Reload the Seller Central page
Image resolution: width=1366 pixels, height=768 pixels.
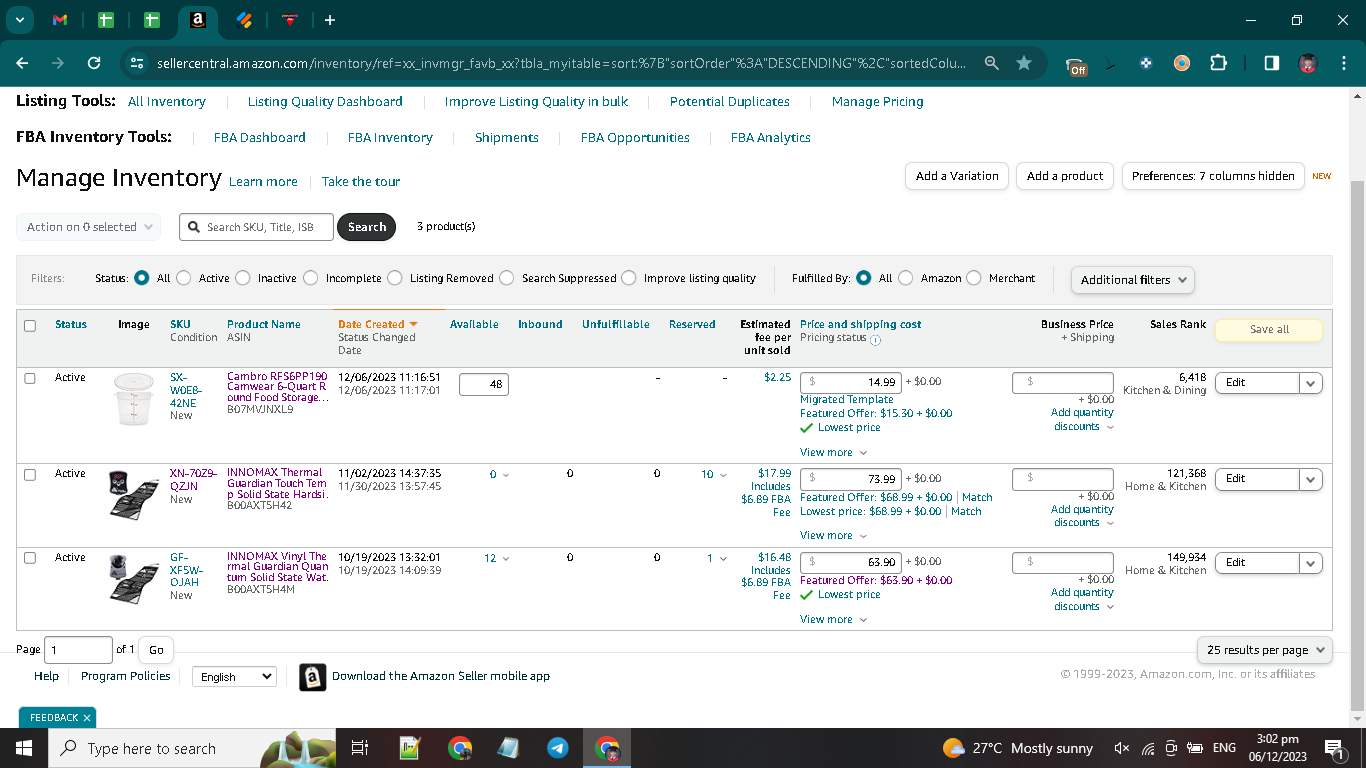click(94, 63)
